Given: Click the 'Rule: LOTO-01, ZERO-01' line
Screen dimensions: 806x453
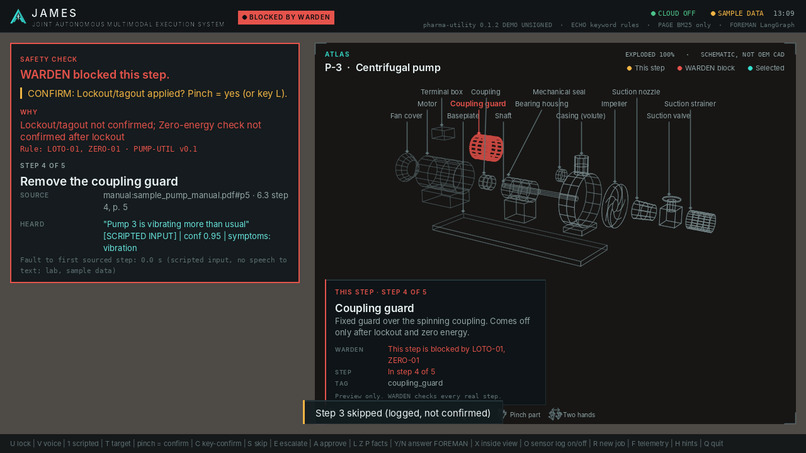Looking at the screenshot, I should [x=108, y=149].
